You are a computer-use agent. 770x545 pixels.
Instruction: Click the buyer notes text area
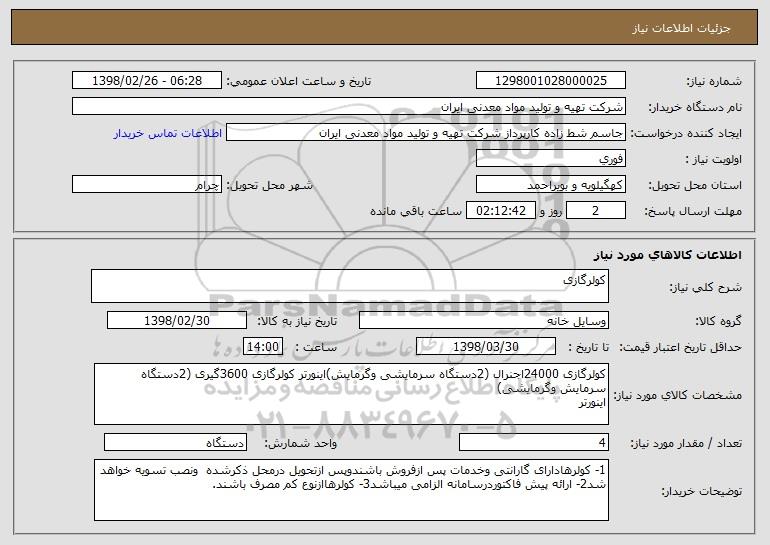pyautogui.click(x=351, y=490)
